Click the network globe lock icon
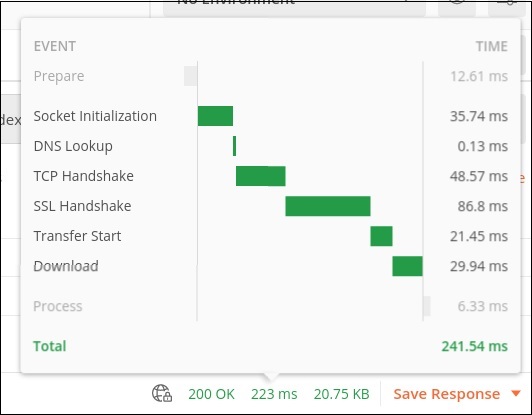This screenshot has height=415, width=532. [x=162, y=393]
